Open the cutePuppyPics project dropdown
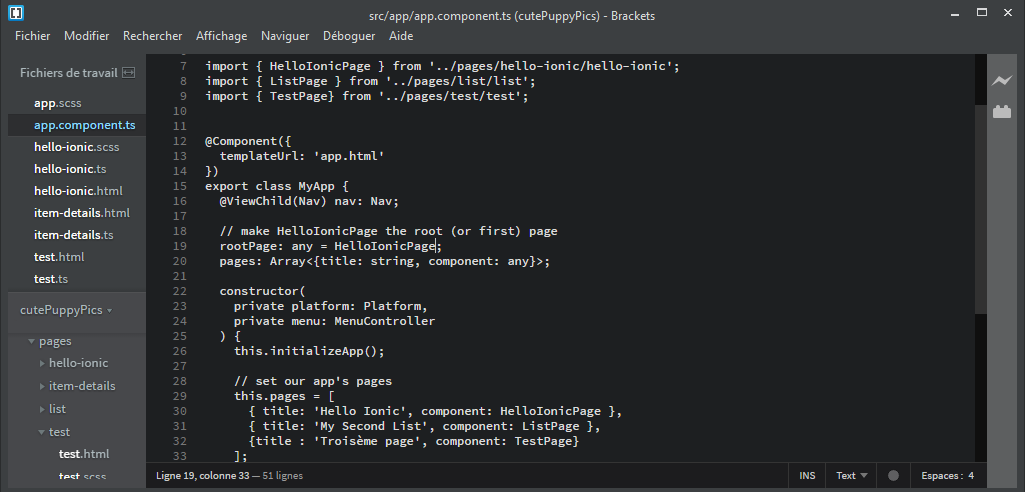 coord(66,310)
